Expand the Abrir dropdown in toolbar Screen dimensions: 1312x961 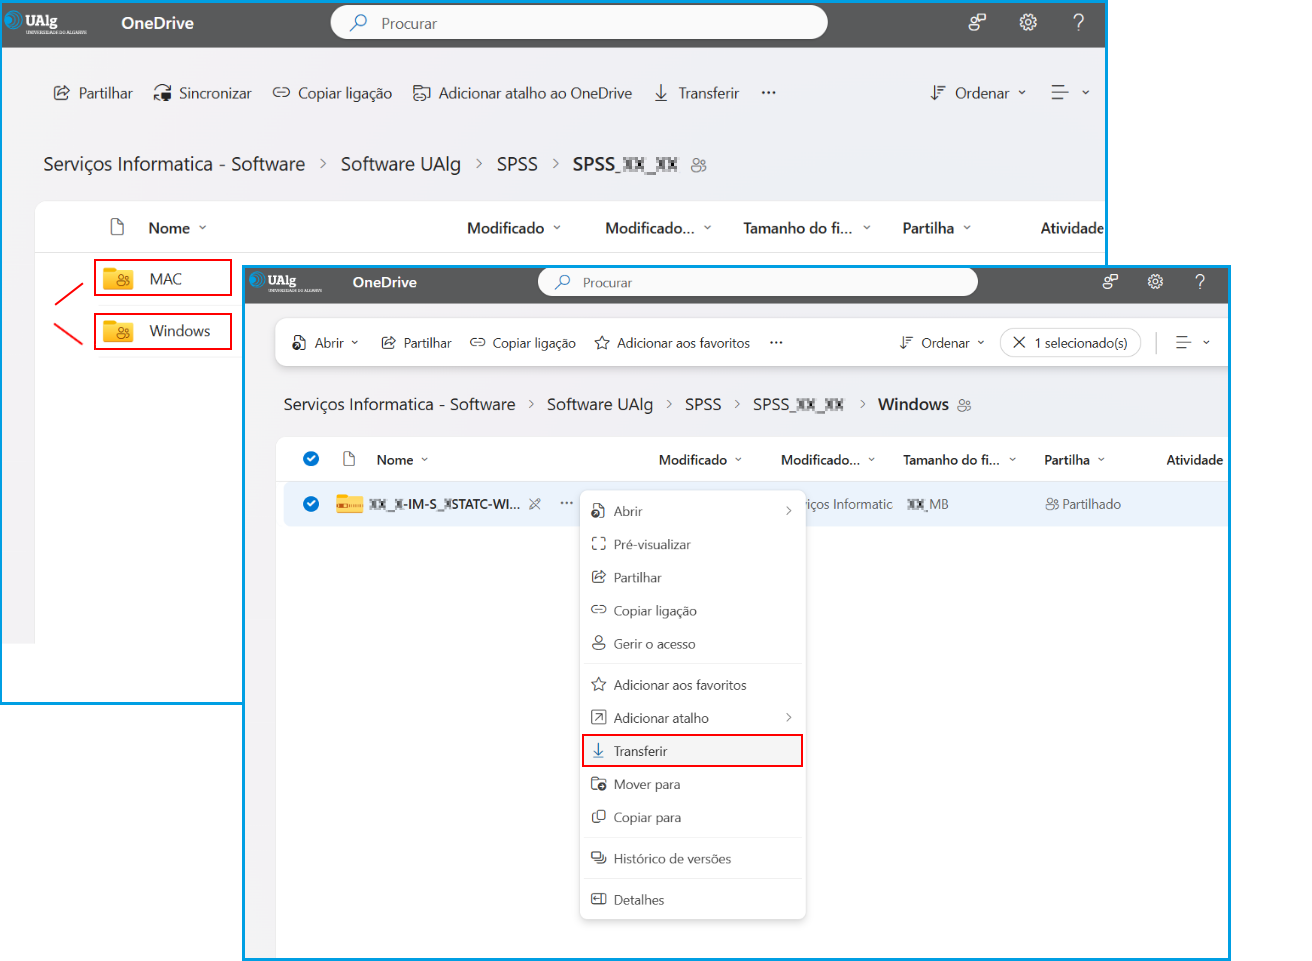(x=354, y=343)
